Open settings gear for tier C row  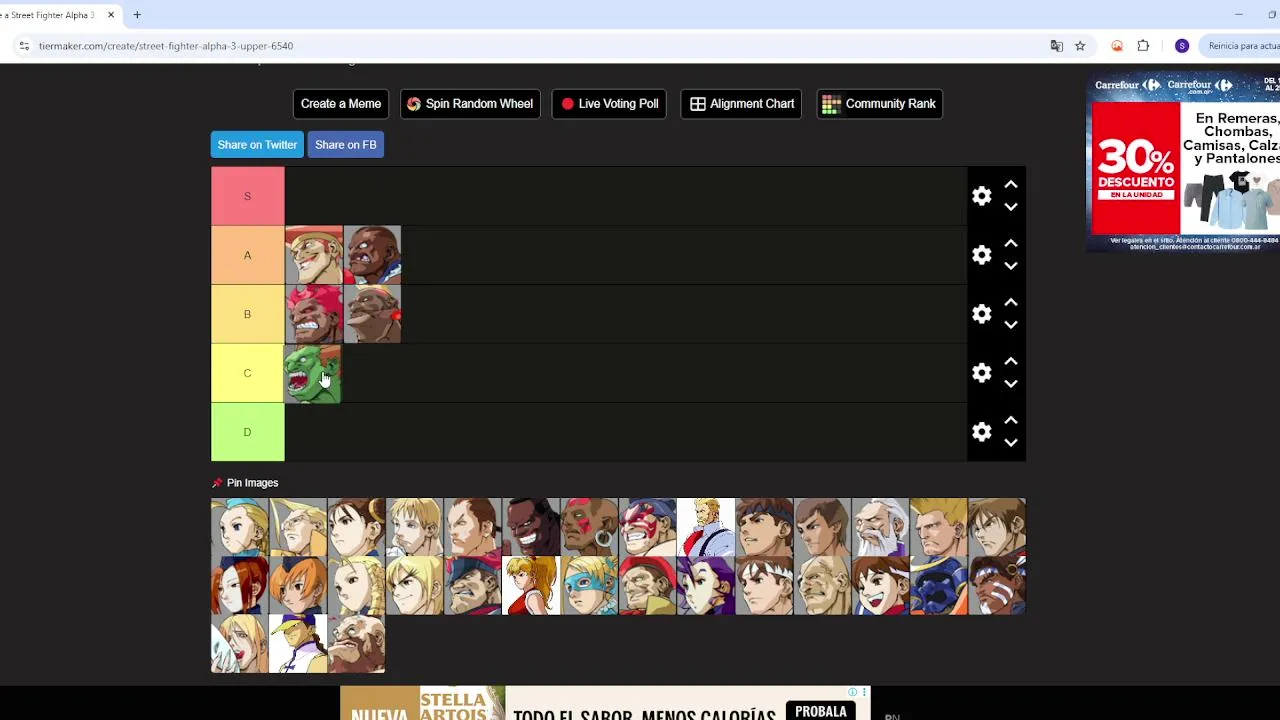click(x=982, y=373)
